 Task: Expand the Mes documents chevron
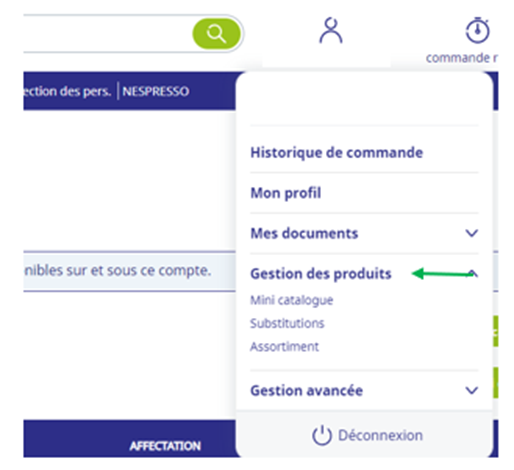coord(471,233)
